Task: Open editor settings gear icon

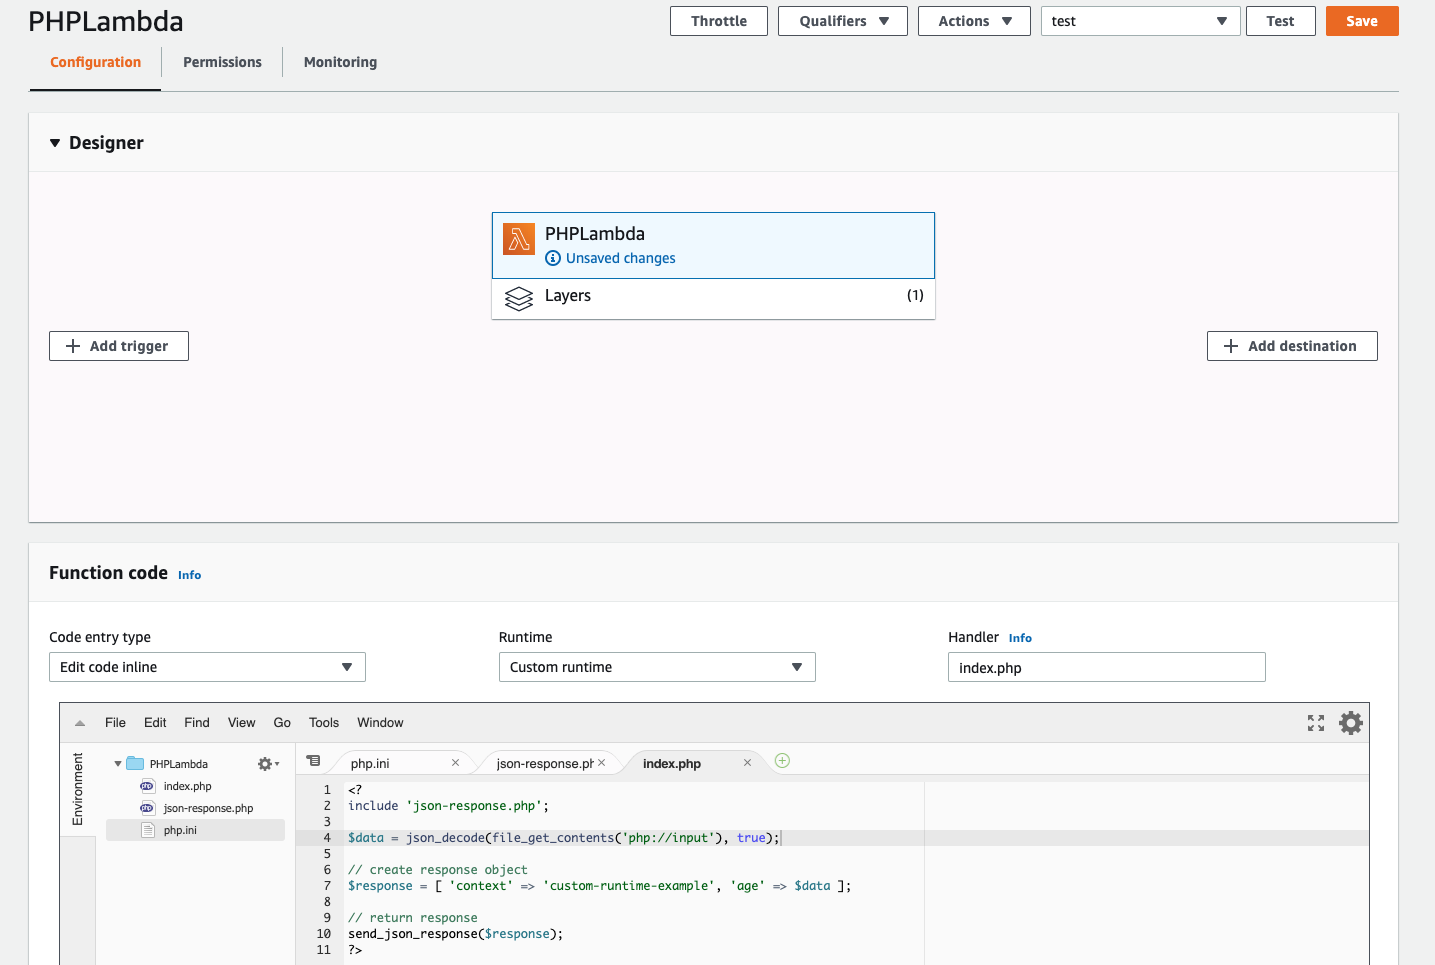Action: coord(1351,723)
